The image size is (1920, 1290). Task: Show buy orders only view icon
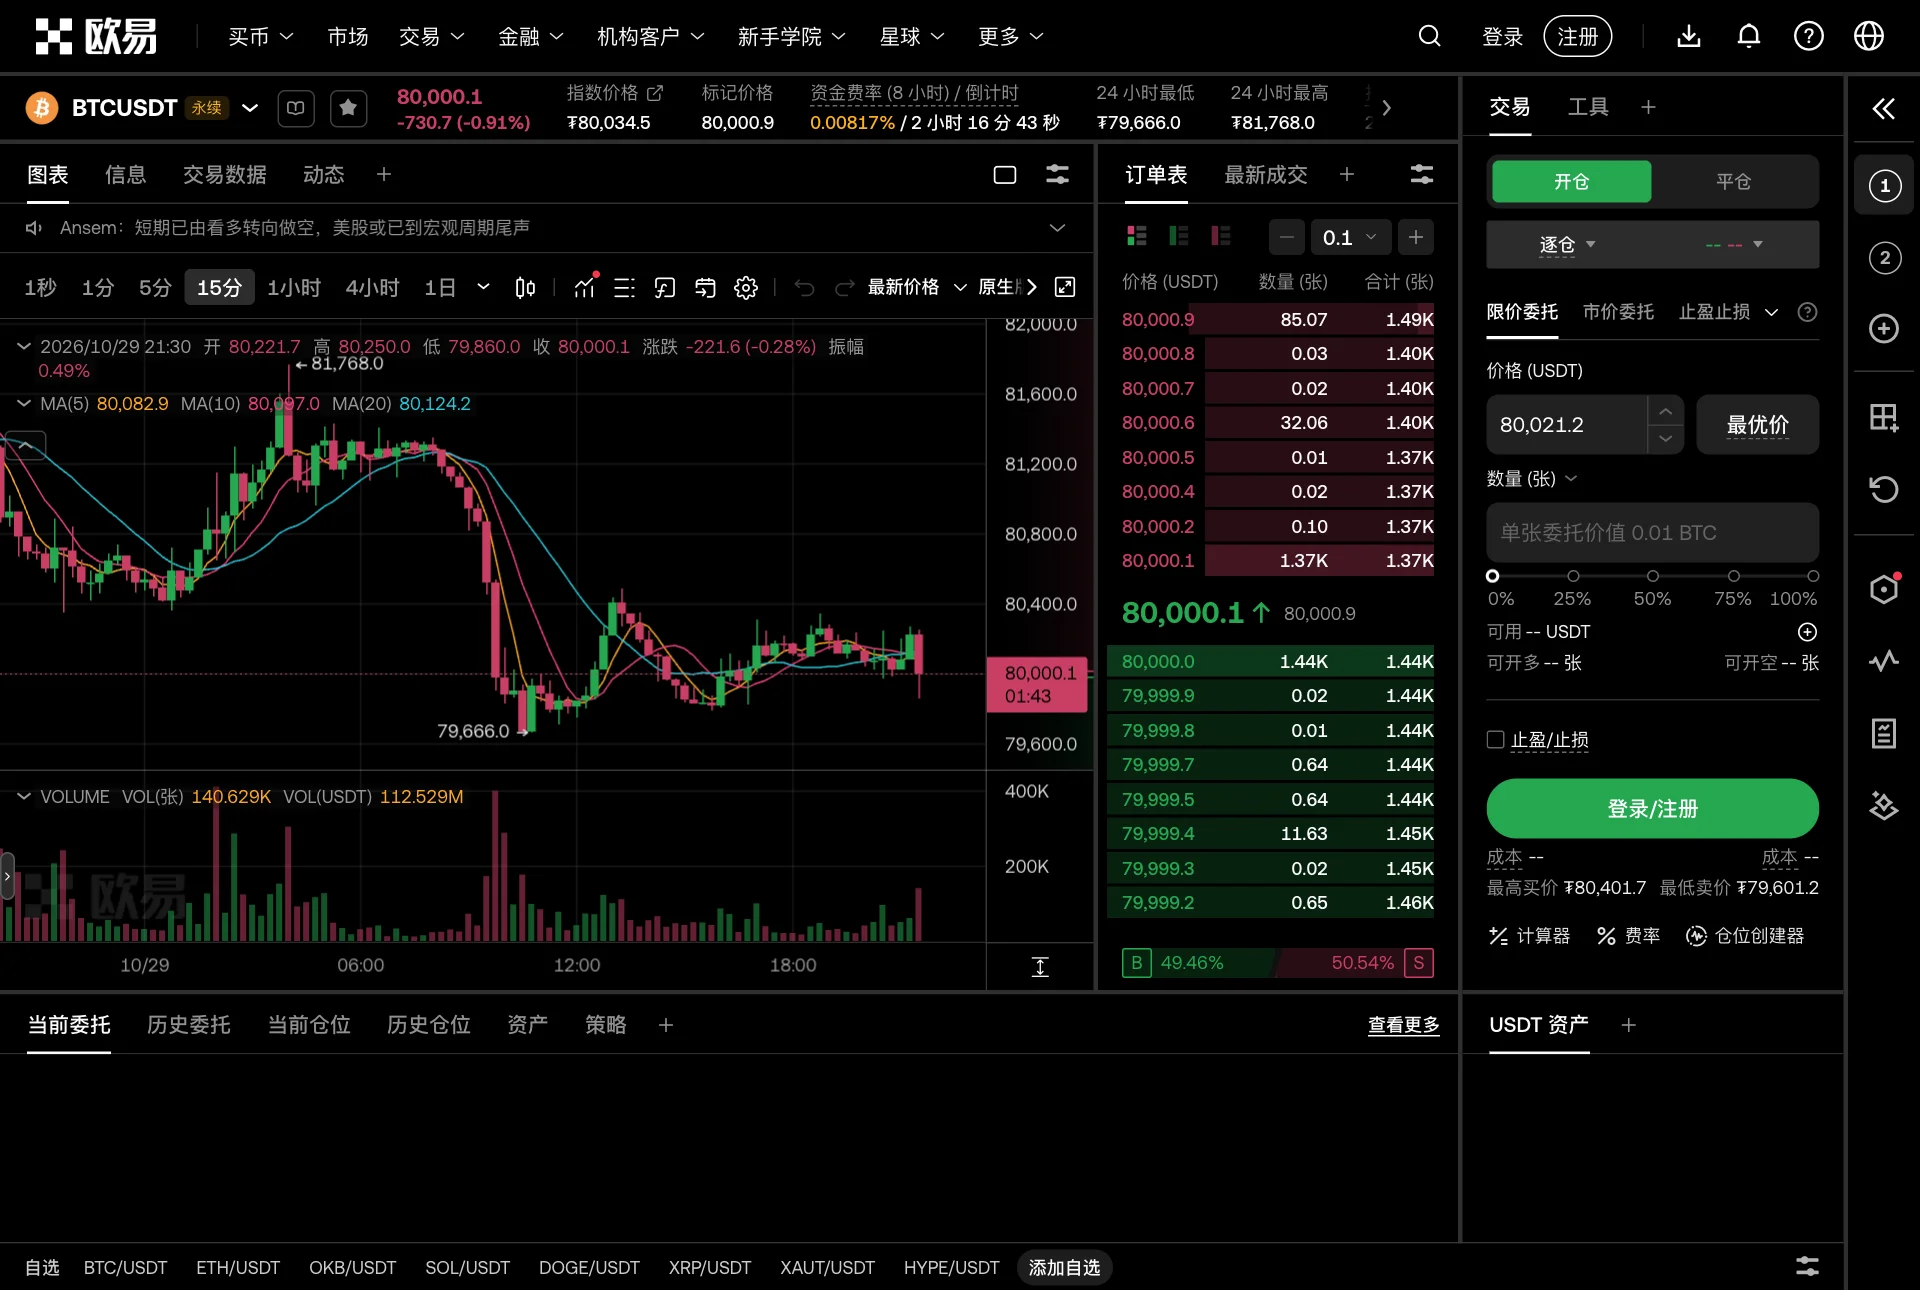pyautogui.click(x=1179, y=236)
